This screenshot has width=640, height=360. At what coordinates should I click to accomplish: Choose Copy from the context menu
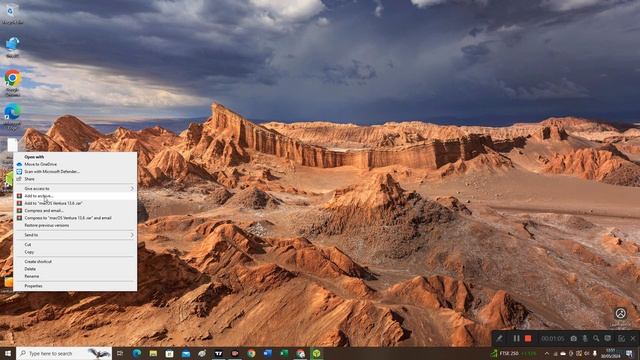[75, 252]
